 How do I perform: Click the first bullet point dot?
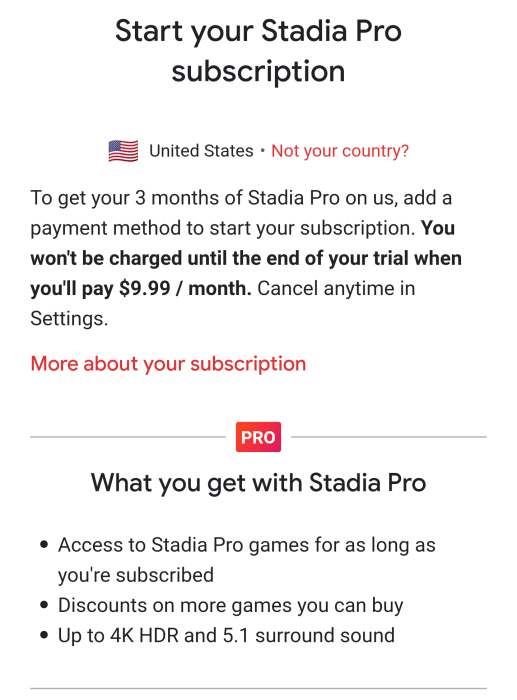pos(44,545)
